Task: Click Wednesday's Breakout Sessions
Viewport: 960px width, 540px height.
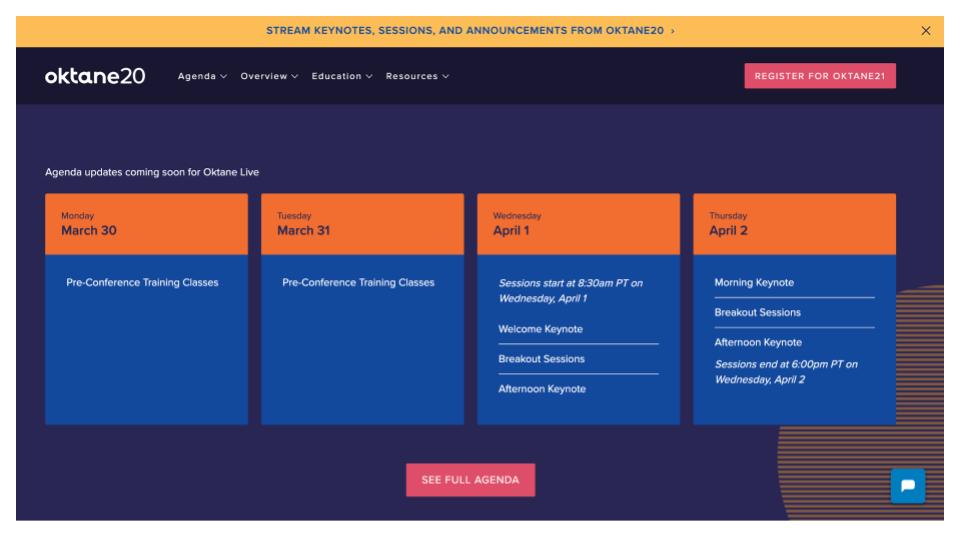Action: (541, 359)
